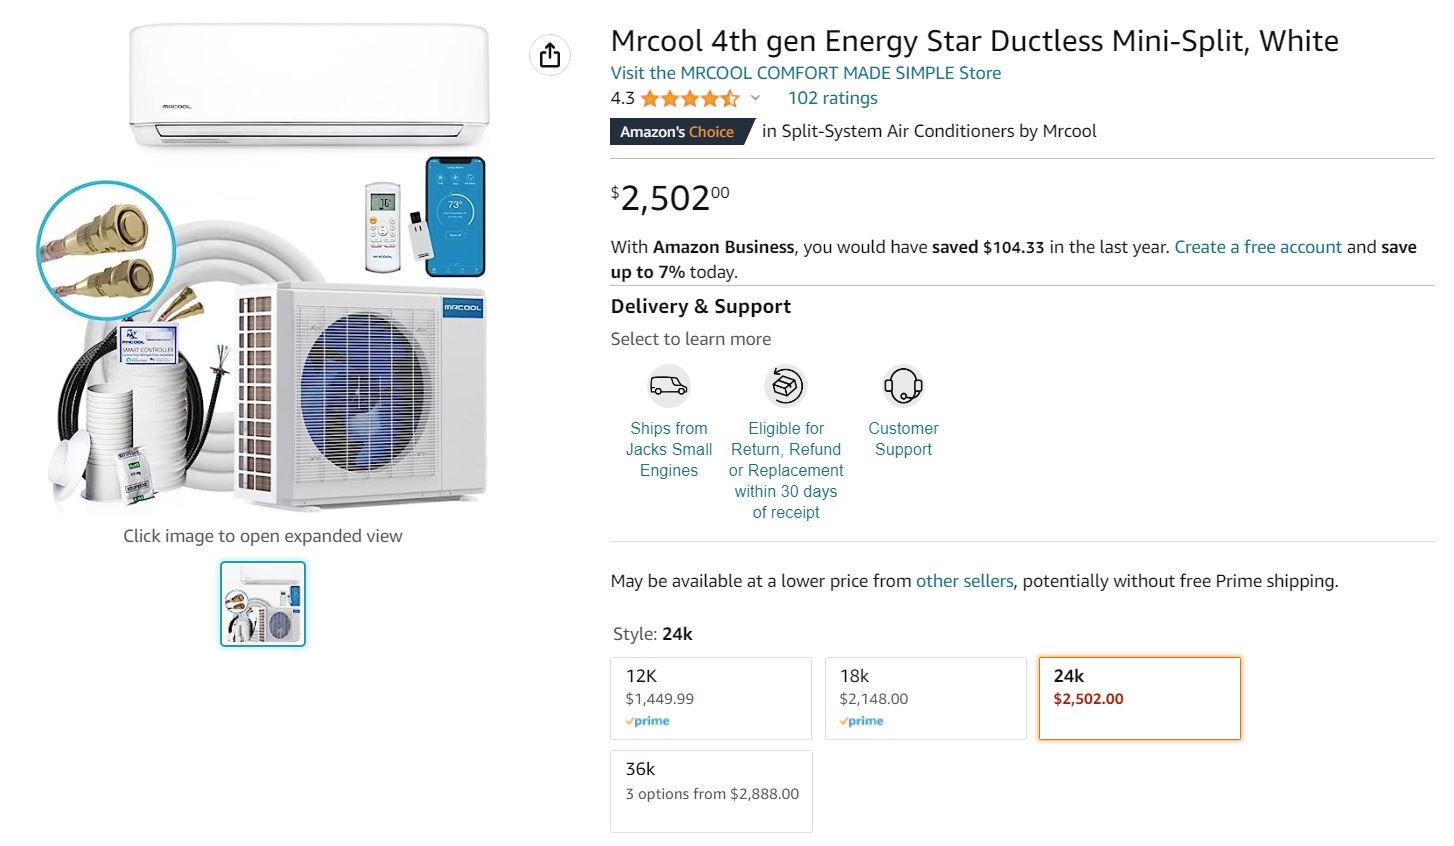Click Create a free account link
This screenshot has width=1454, height=846.
point(1258,247)
